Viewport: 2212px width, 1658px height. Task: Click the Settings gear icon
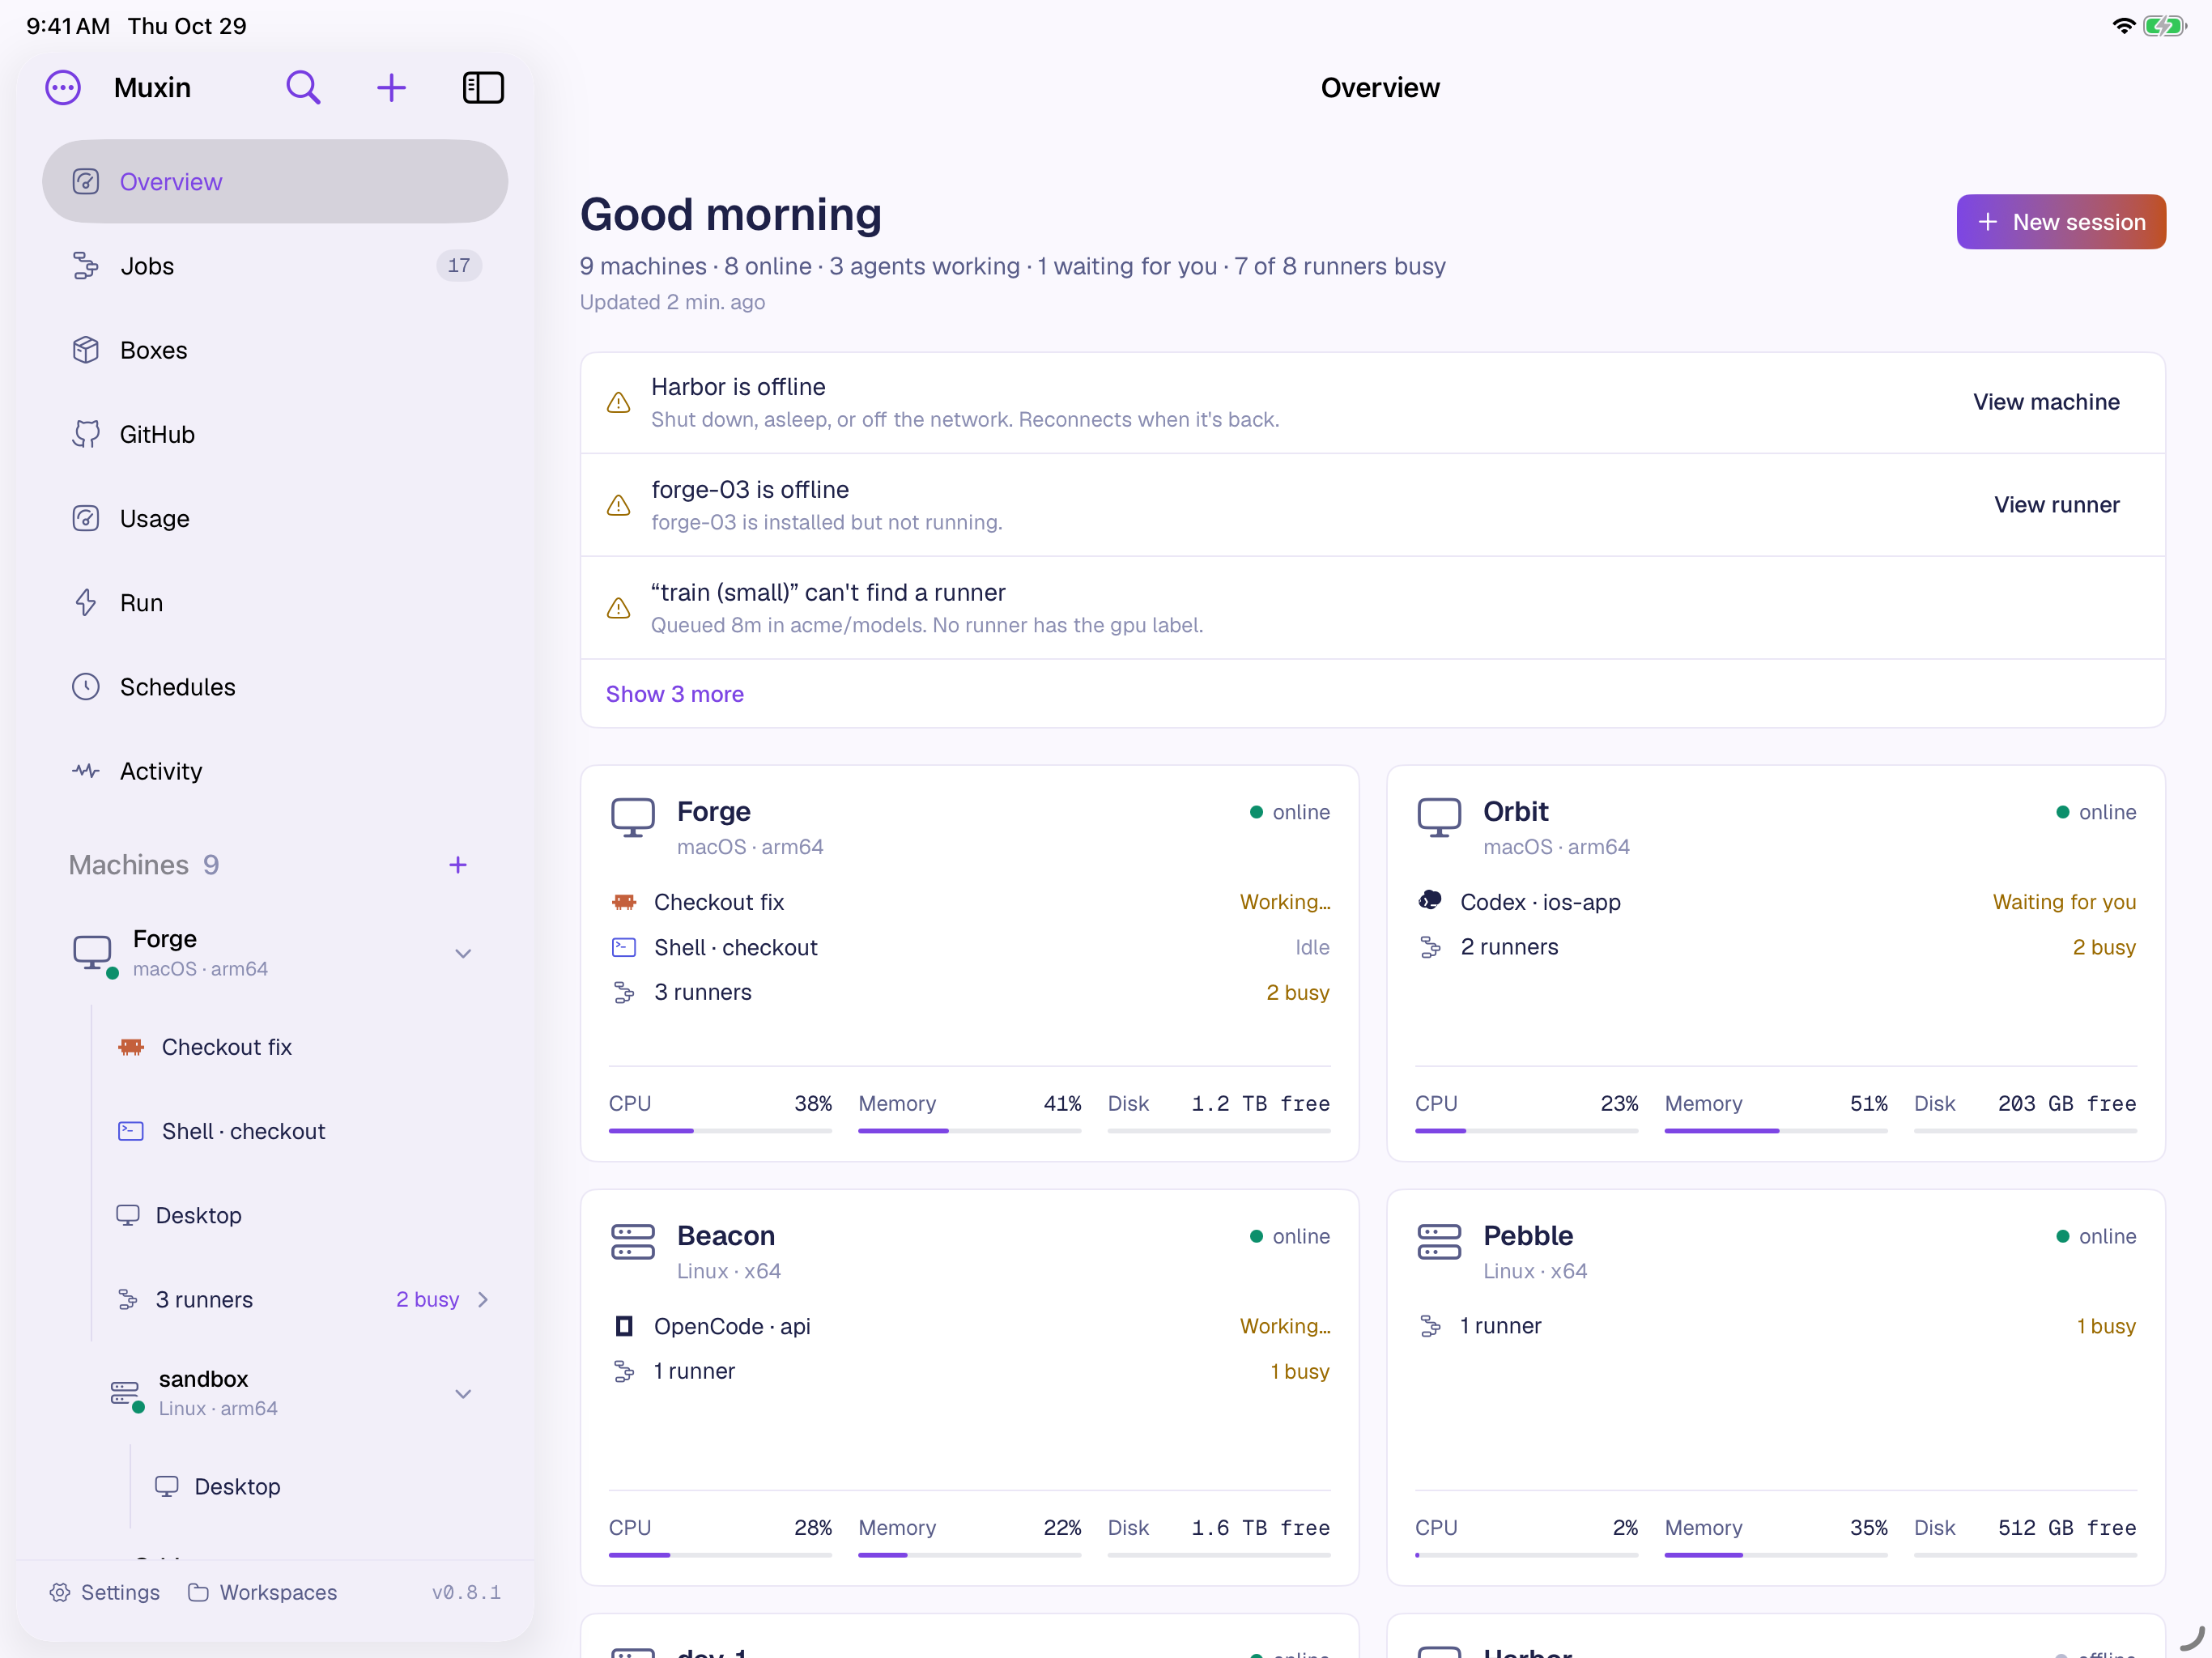(60, 1592)
